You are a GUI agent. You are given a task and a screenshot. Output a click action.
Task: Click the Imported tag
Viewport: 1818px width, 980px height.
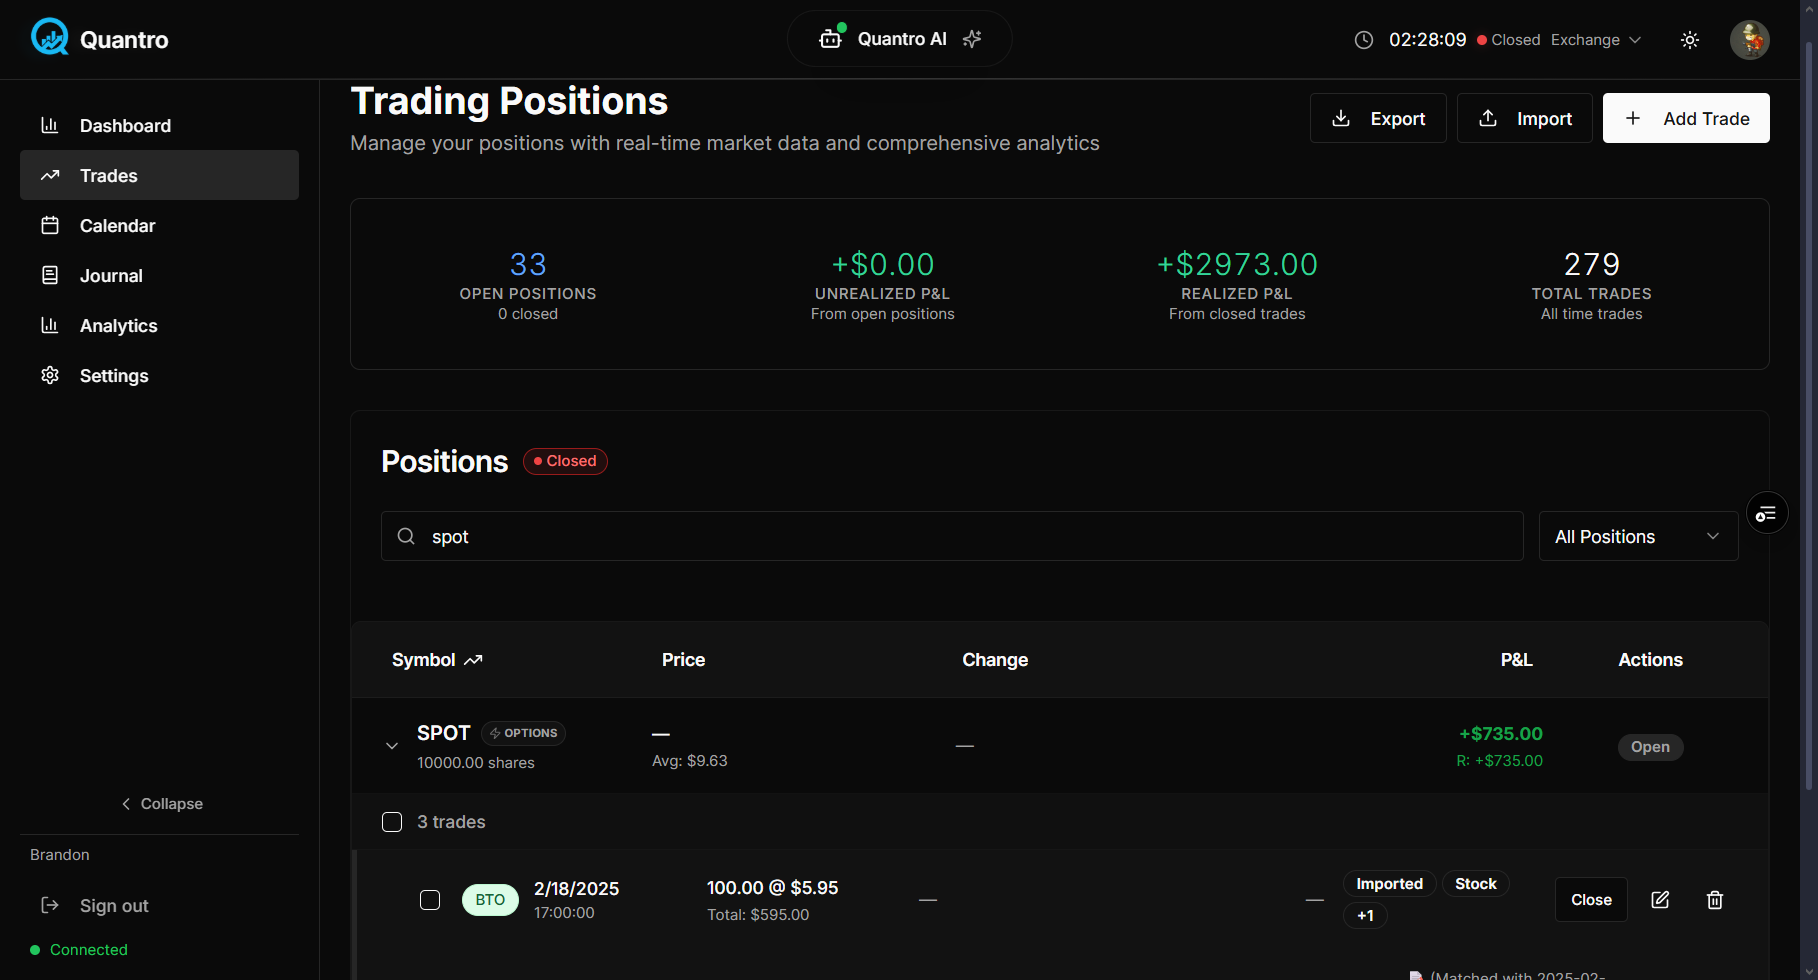pyautogui.click(x=1389, y=884)
